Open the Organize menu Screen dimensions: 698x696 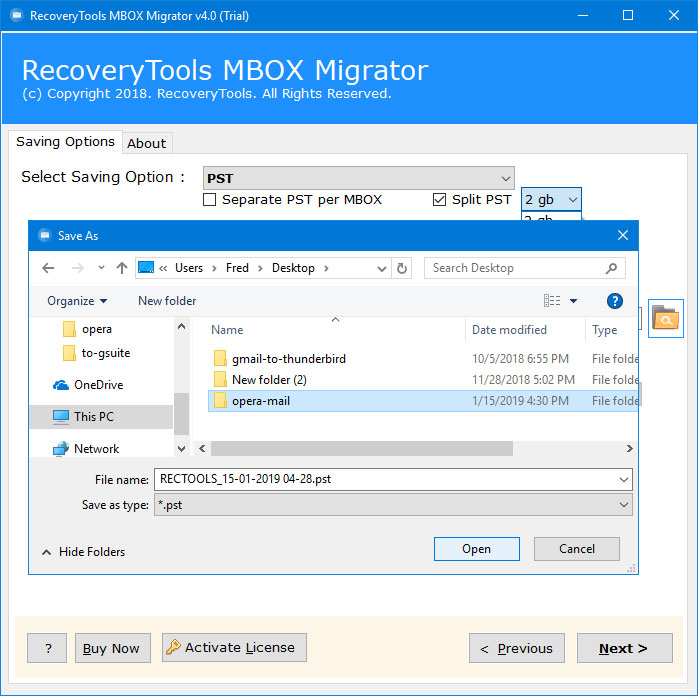(77, 301)
